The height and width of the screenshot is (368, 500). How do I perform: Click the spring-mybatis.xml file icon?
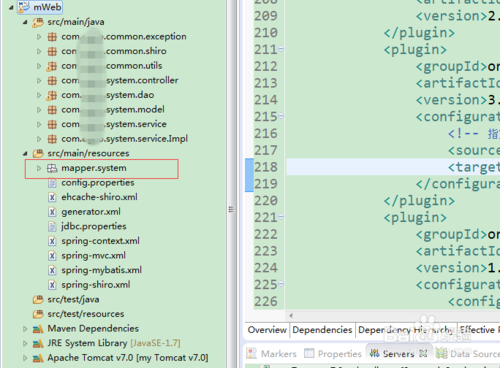click(52, 270)
